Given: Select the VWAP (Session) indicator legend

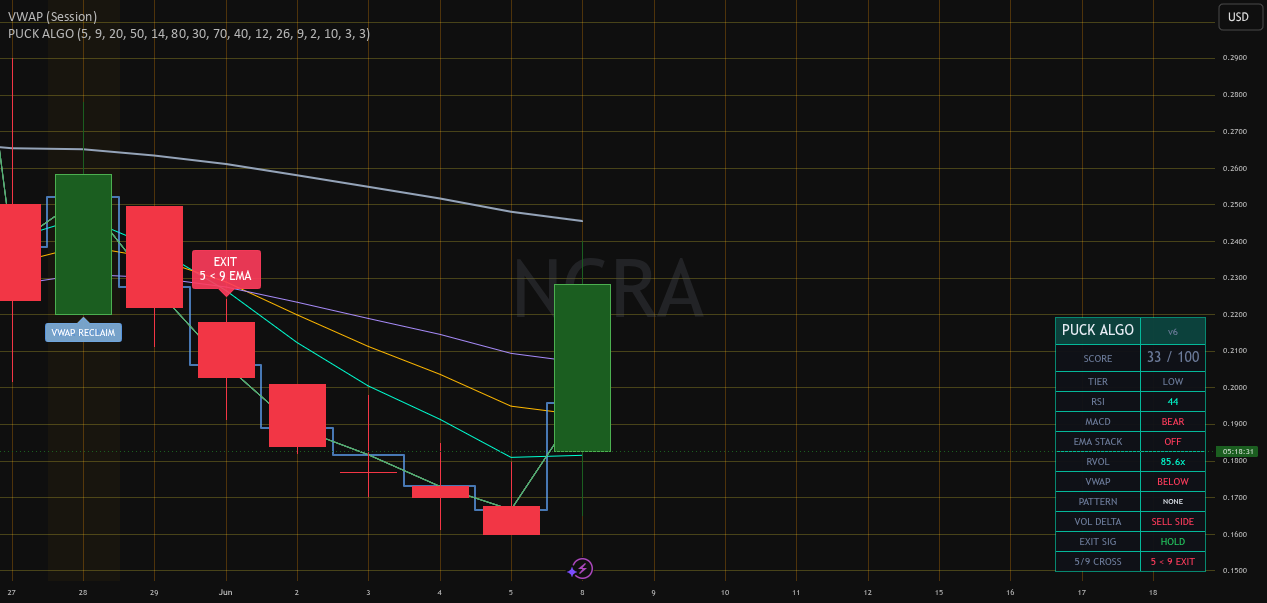Looking at the screenshot, I should point(52,16).
